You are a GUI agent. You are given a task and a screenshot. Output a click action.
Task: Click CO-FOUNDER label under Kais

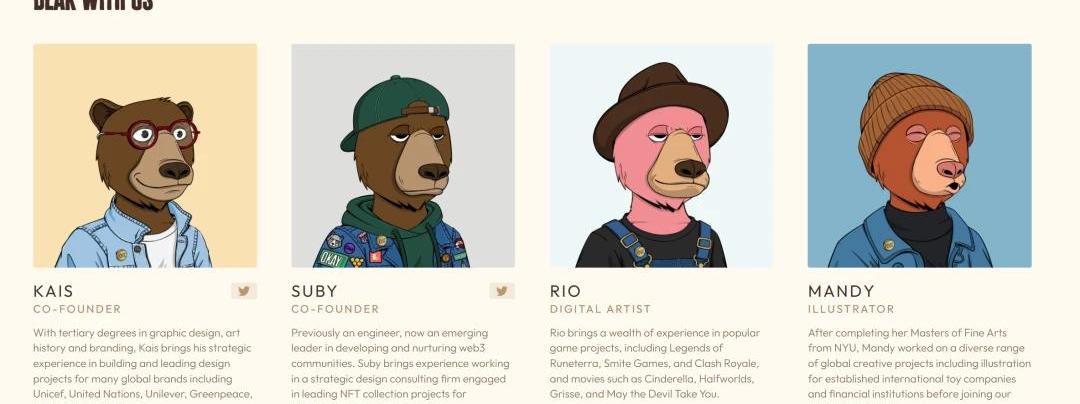pos(77,310)
